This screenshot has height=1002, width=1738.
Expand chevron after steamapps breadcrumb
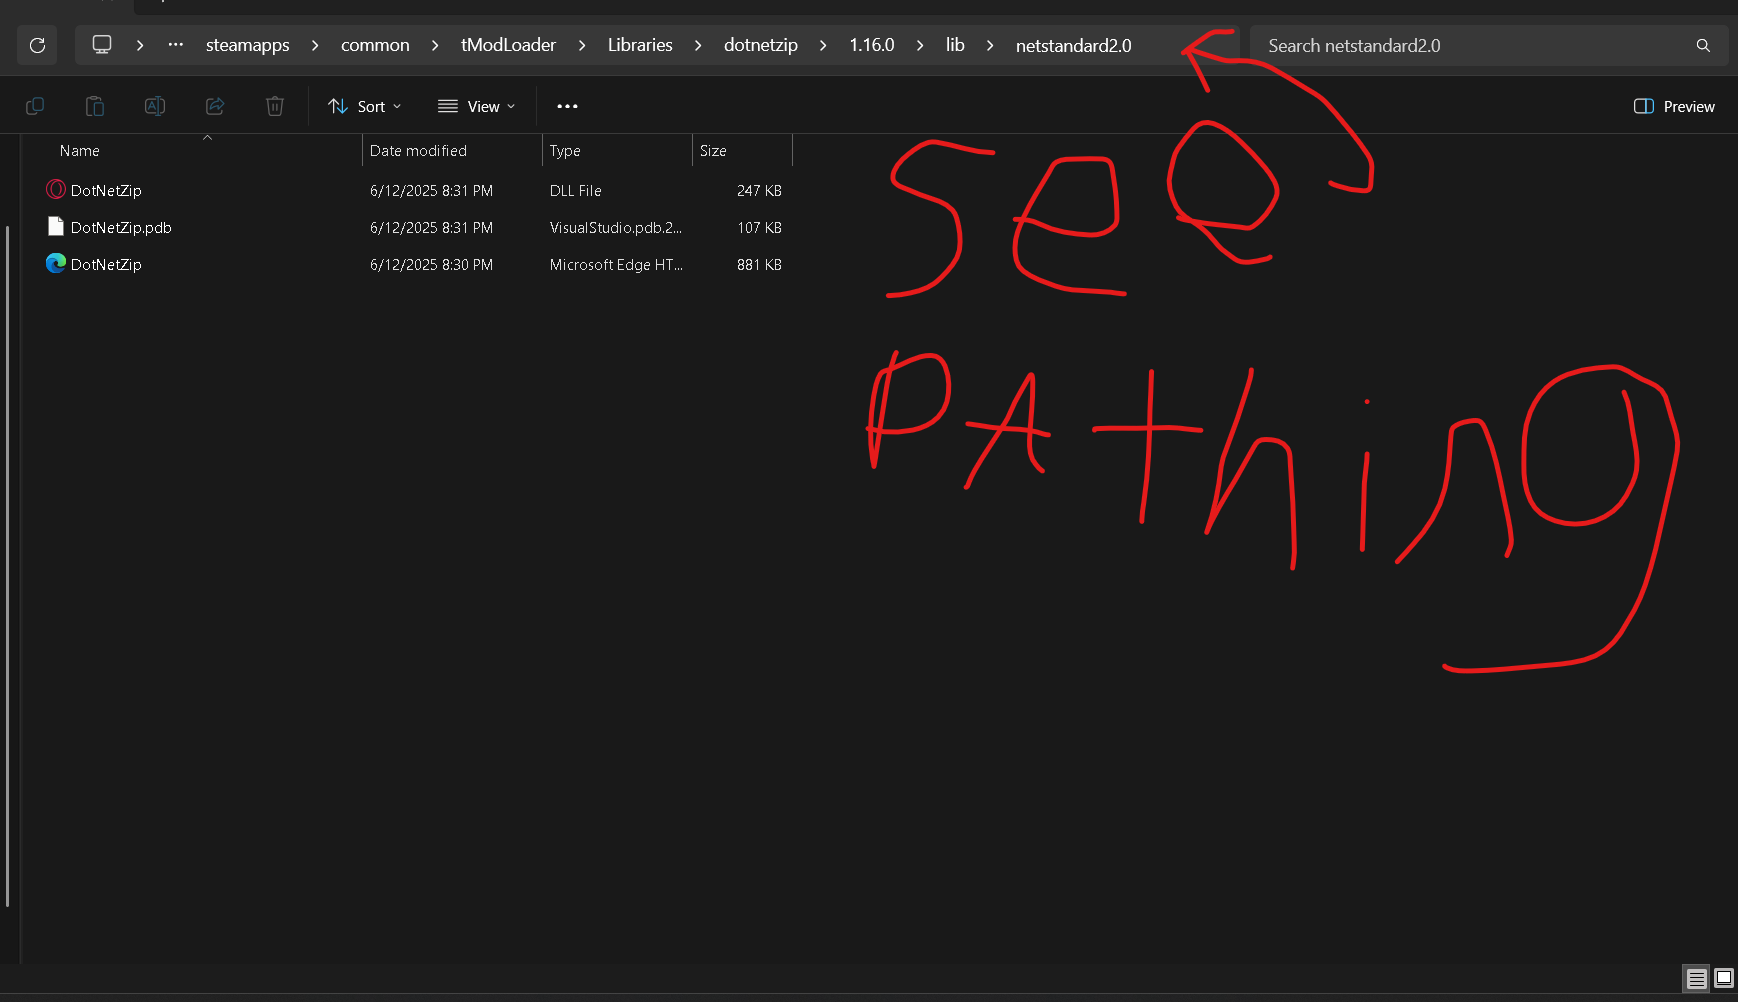coord(315,45)
